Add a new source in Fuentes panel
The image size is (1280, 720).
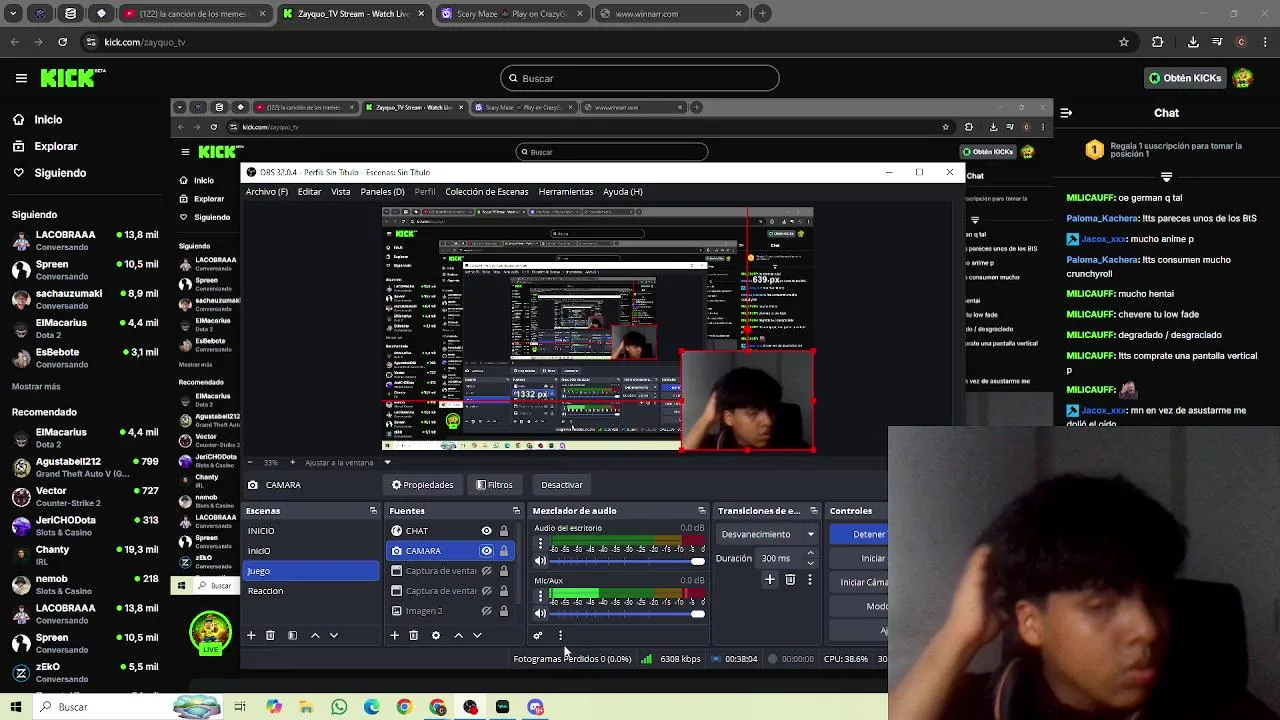click(x=394, y=635)
